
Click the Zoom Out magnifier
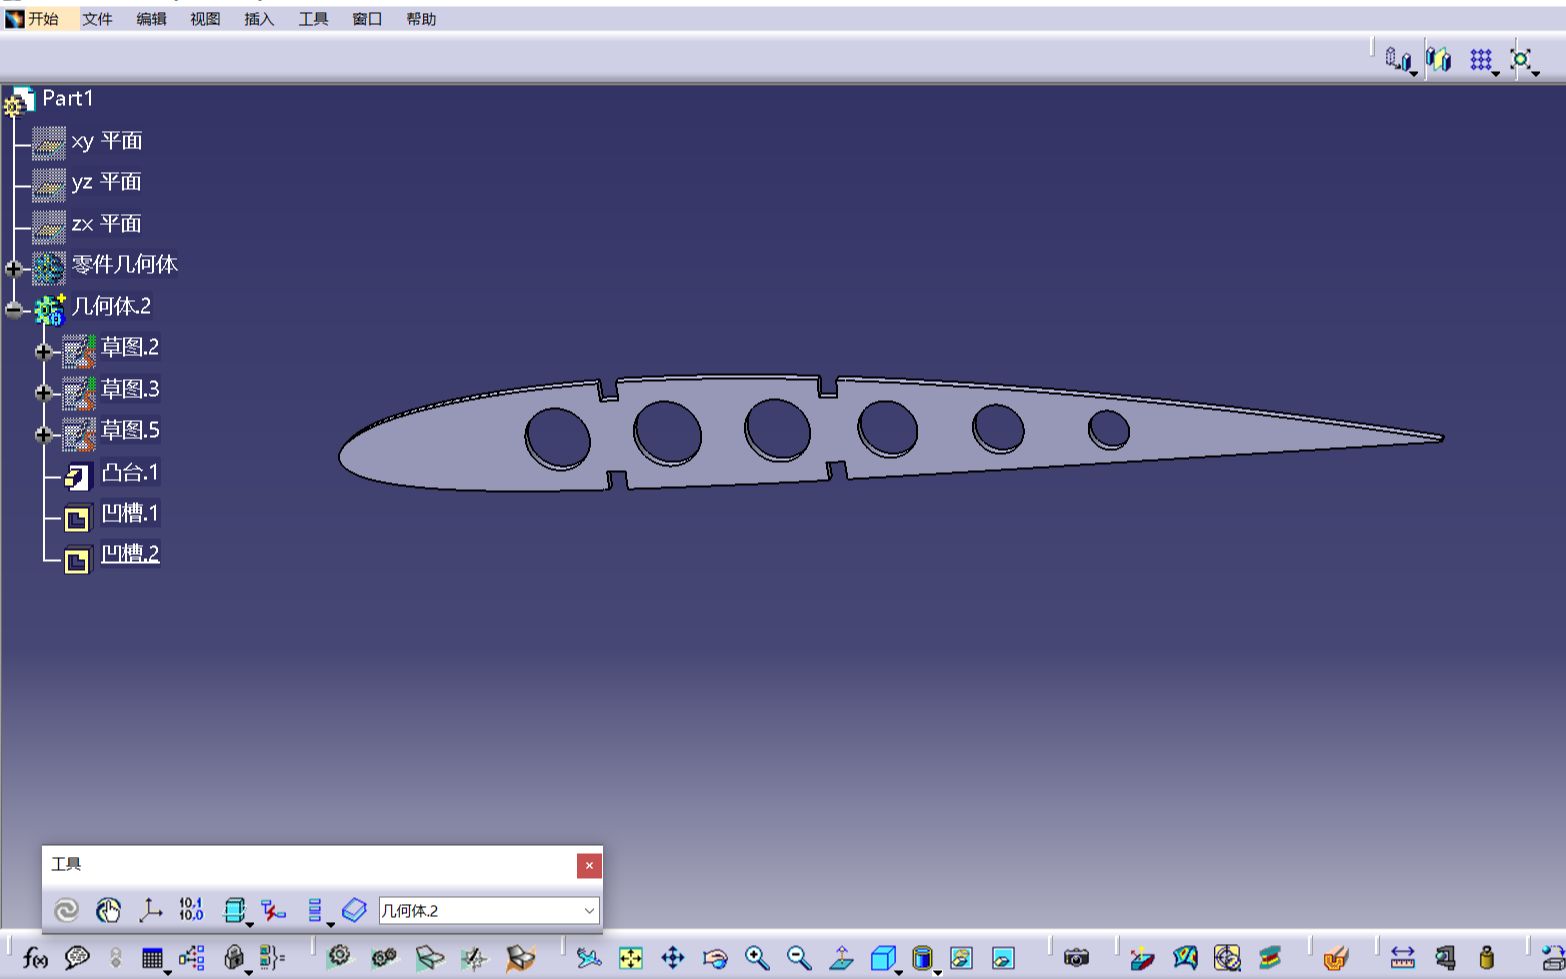click(x=799, y=958)
